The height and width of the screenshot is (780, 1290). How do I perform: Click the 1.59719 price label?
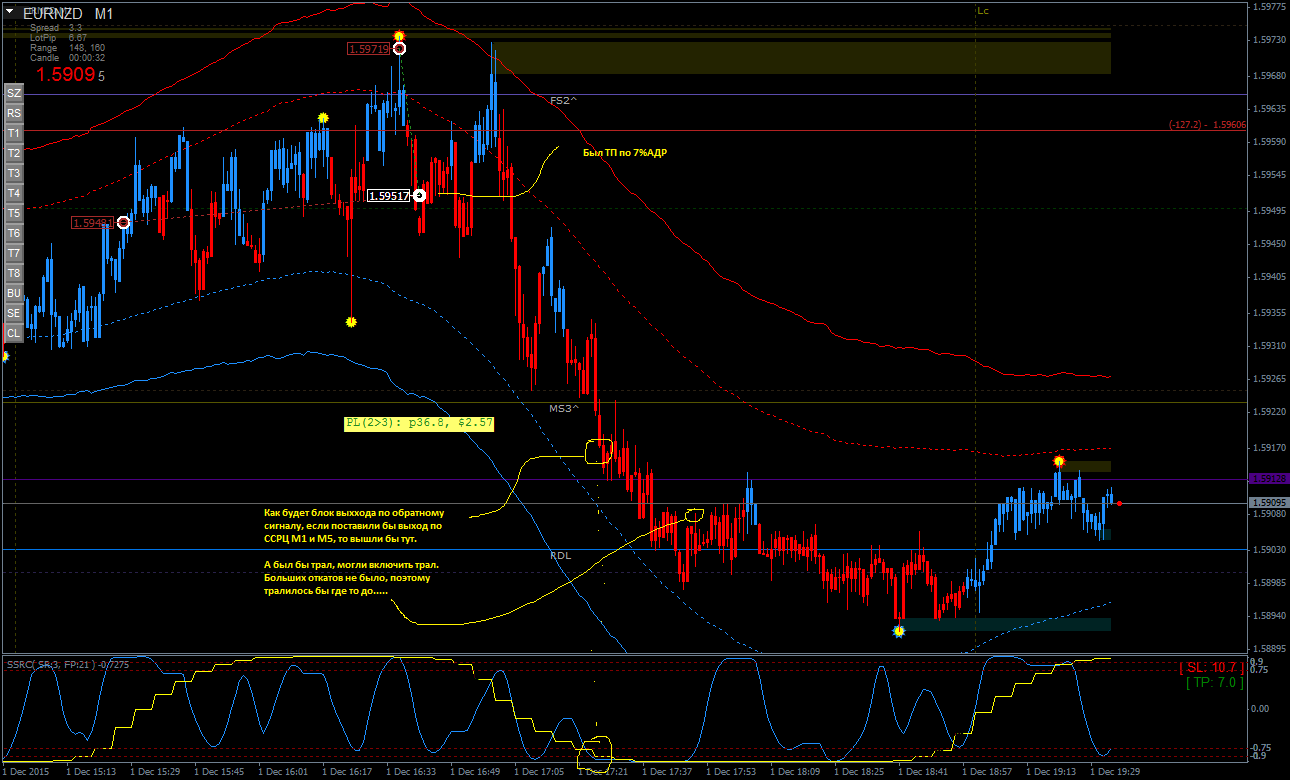coord(369,48)
